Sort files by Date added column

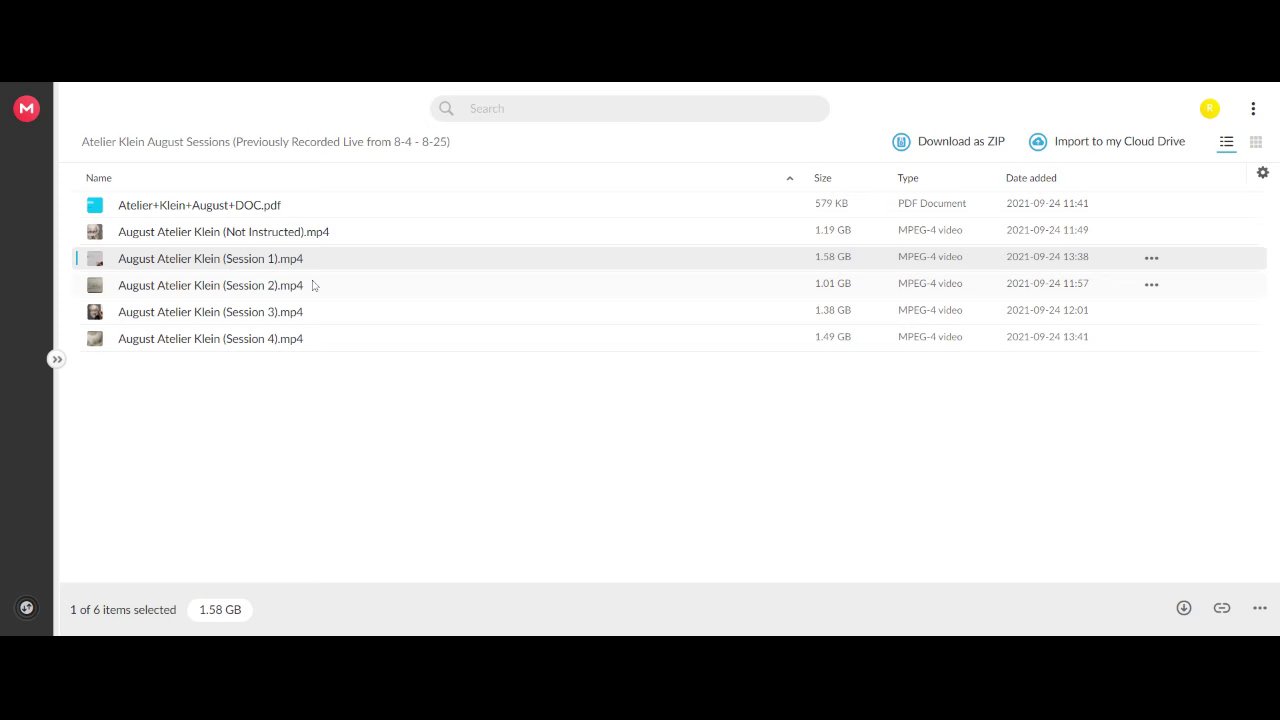tap(1031, 178)
